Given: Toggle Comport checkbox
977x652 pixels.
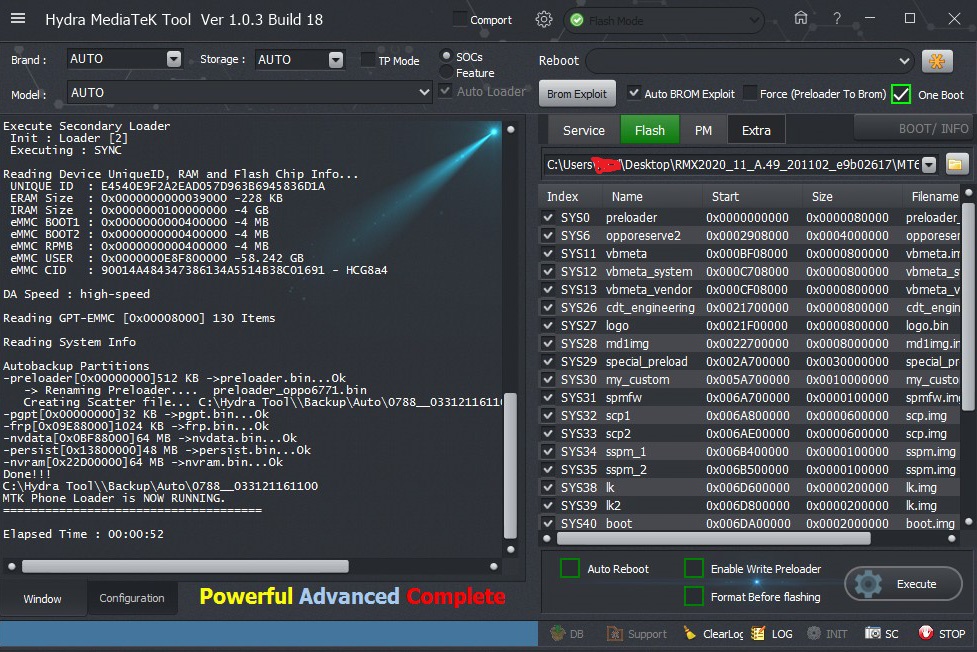Looking at the screenshot, I should click(460, 19).
